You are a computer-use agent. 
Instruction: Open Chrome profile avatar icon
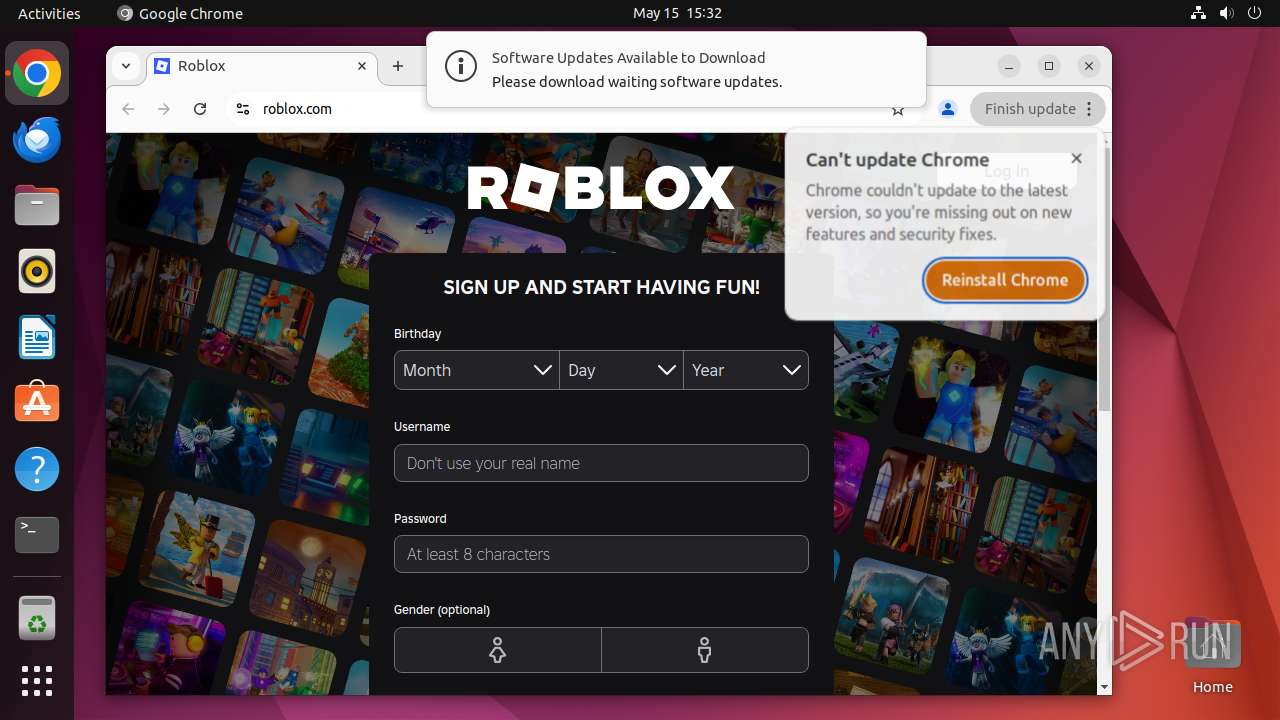point(948,109)
